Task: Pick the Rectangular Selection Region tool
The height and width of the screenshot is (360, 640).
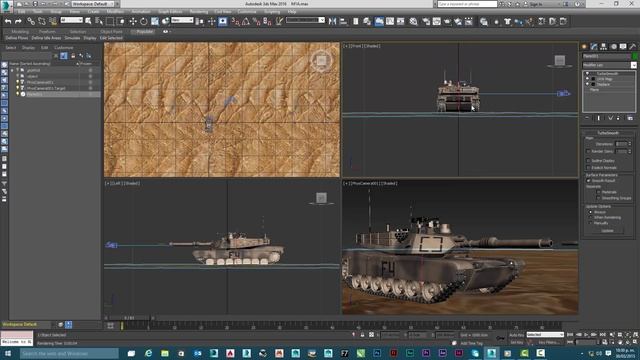Action: [x=110, y=21]
